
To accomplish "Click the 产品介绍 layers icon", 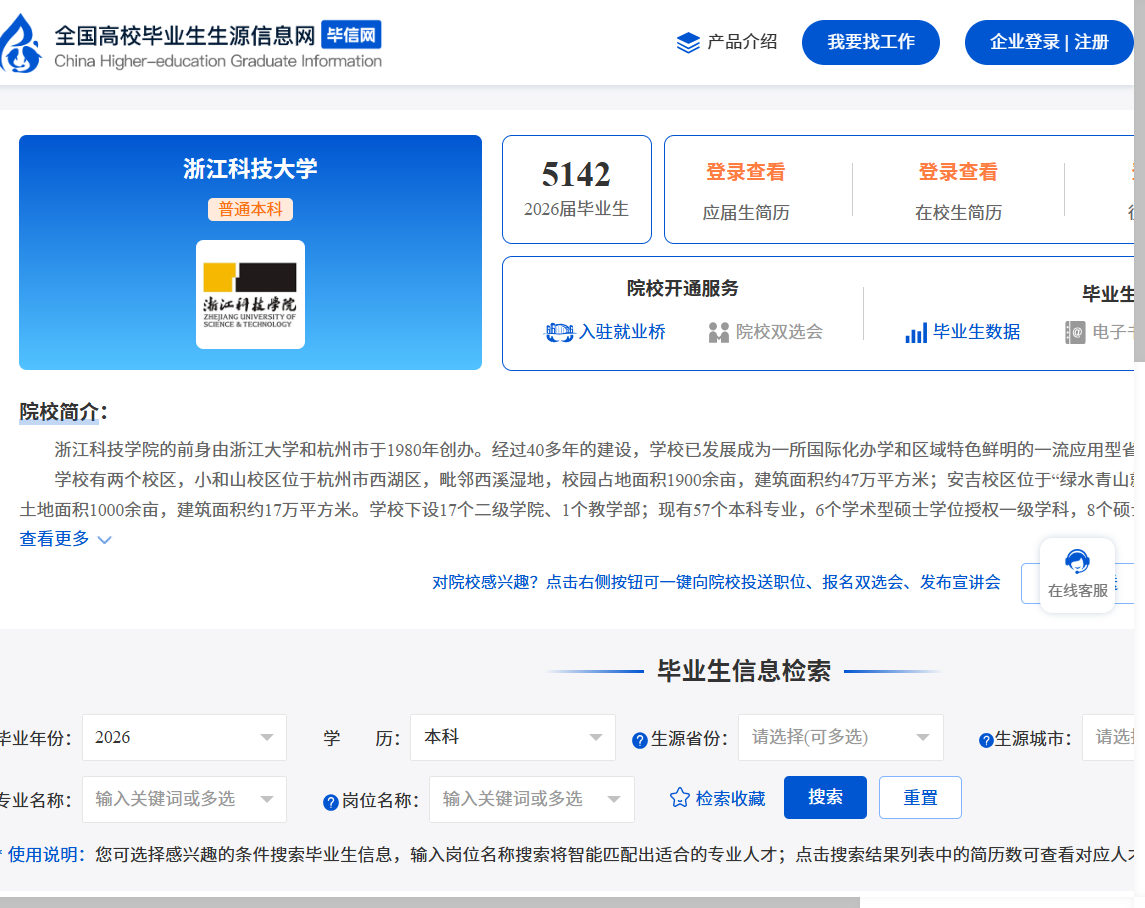I will (688, 43).
